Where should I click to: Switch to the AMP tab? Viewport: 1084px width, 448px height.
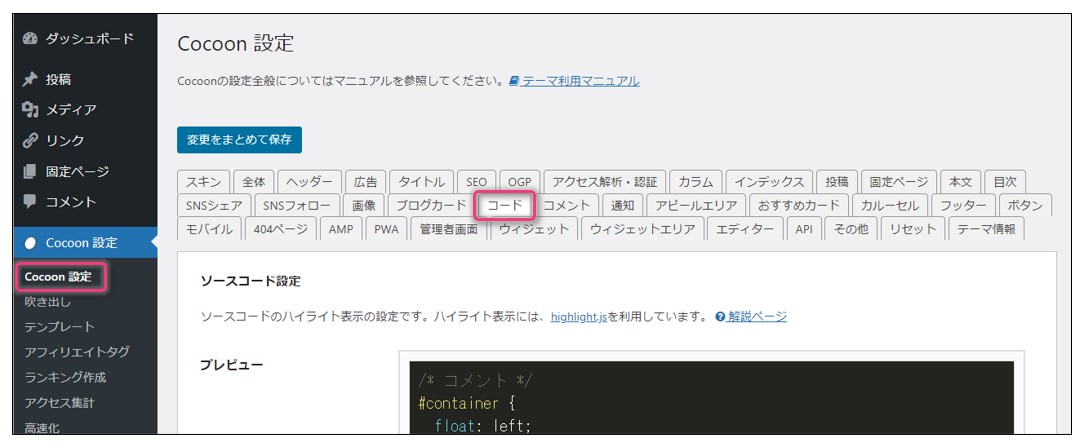click(x=341, y=229)
